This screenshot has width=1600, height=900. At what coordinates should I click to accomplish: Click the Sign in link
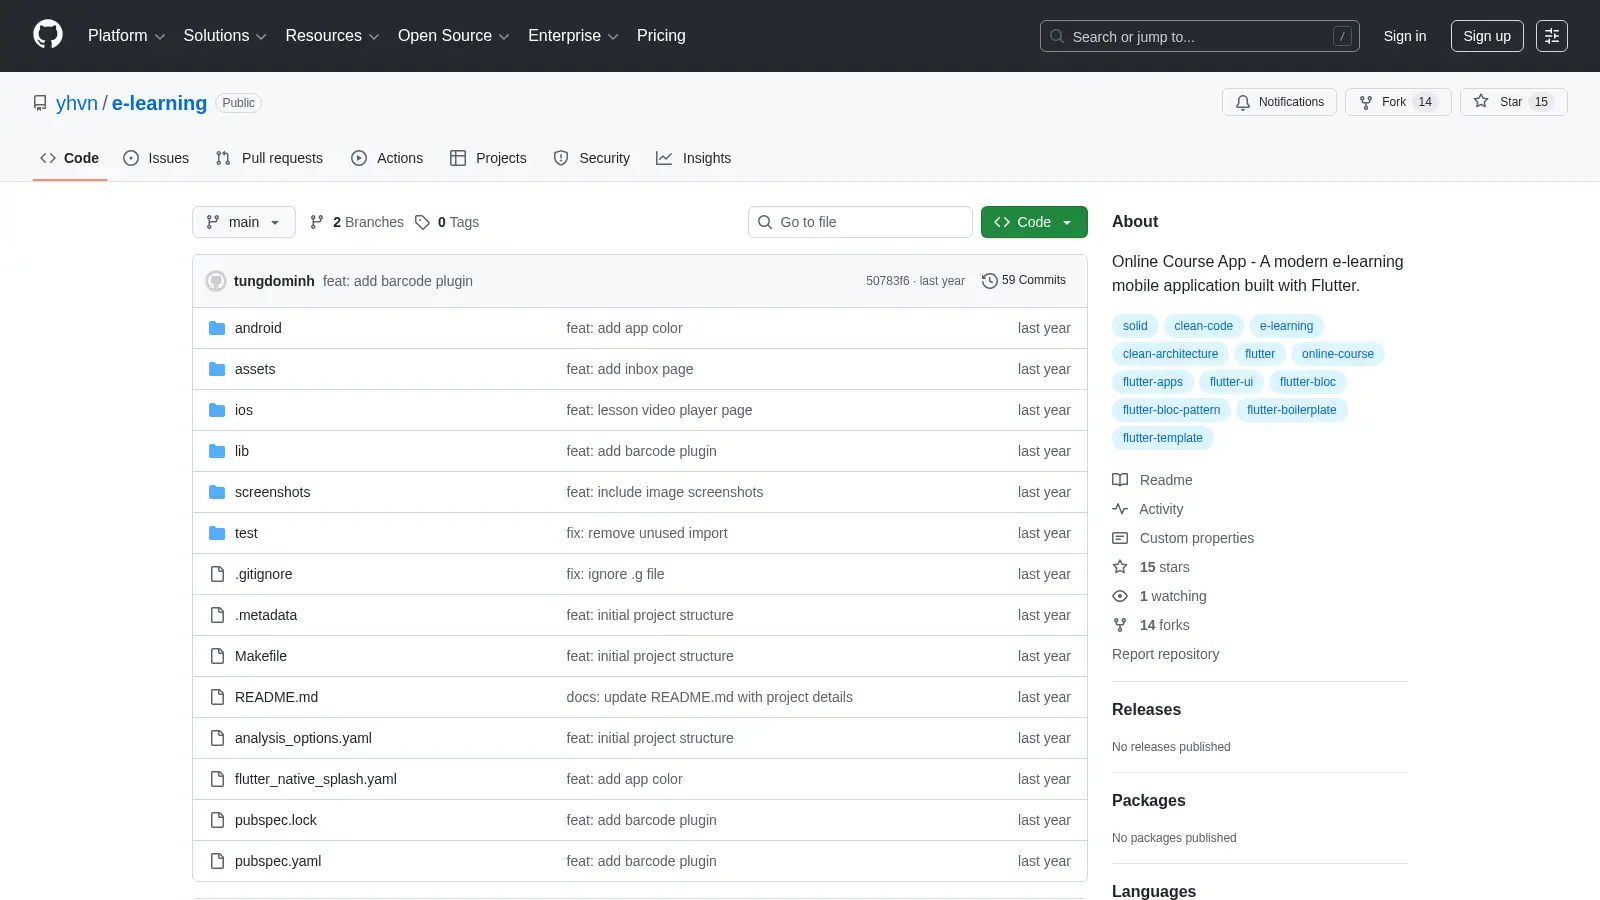[1405, 36]
